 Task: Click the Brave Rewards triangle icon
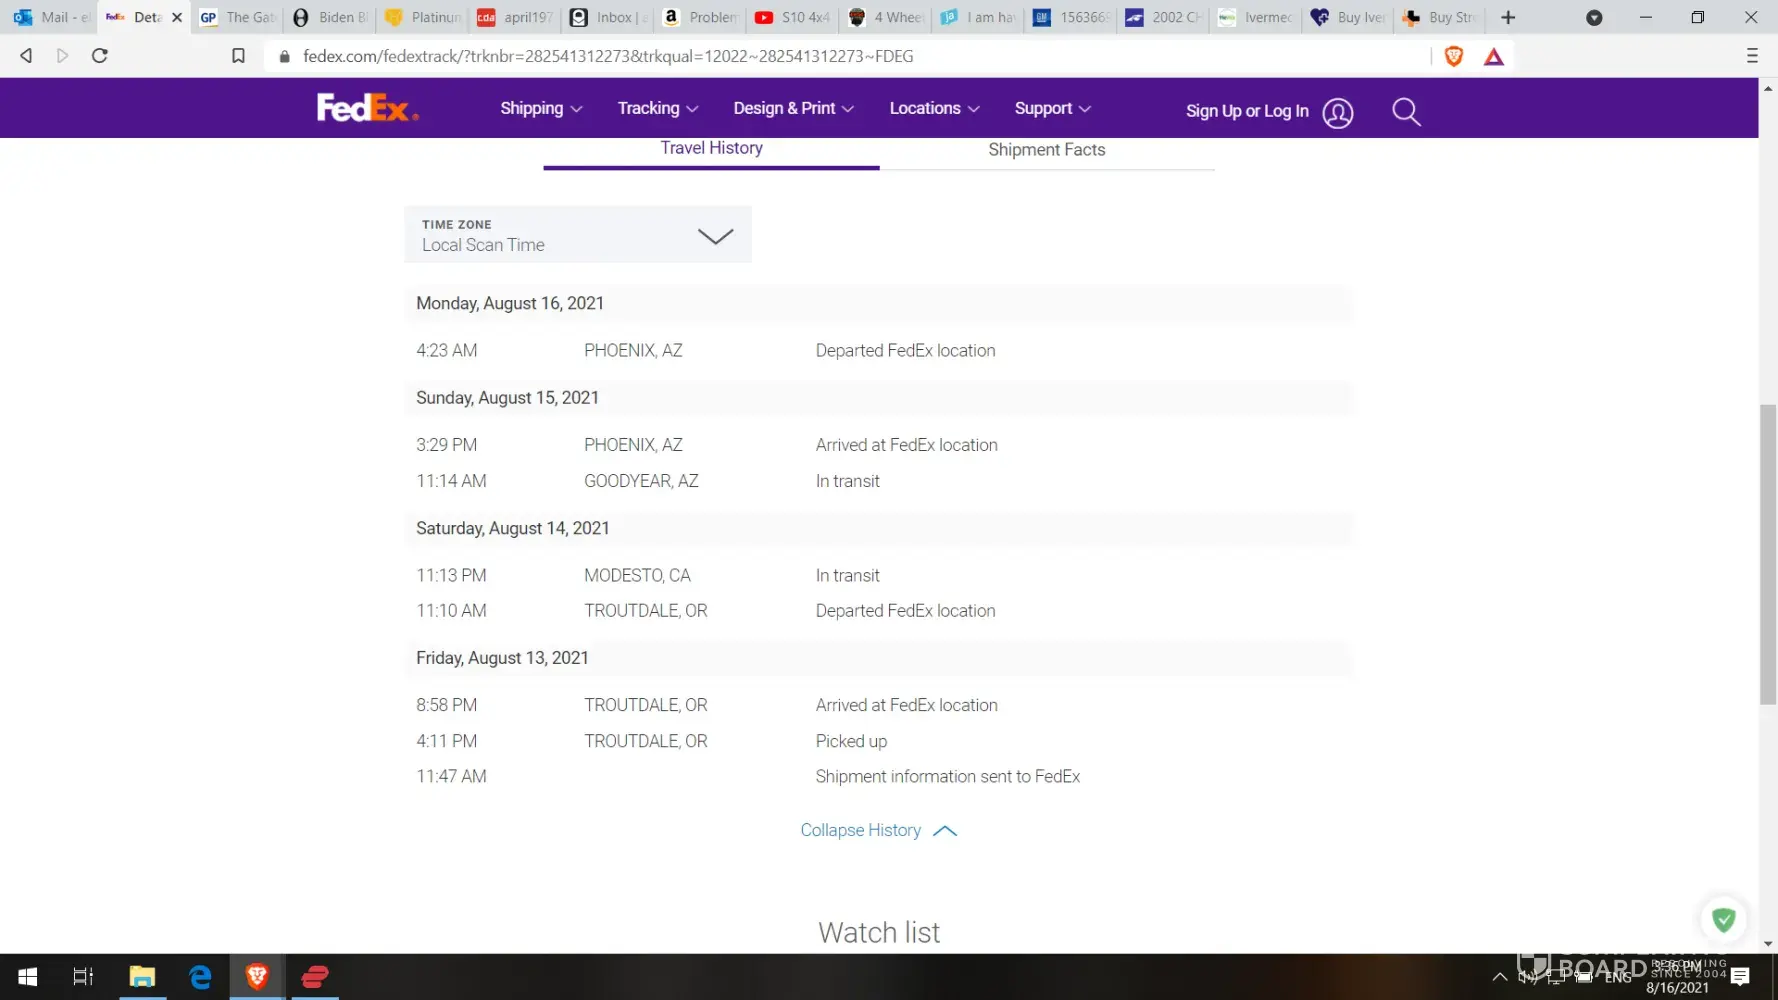[1494, 57]
